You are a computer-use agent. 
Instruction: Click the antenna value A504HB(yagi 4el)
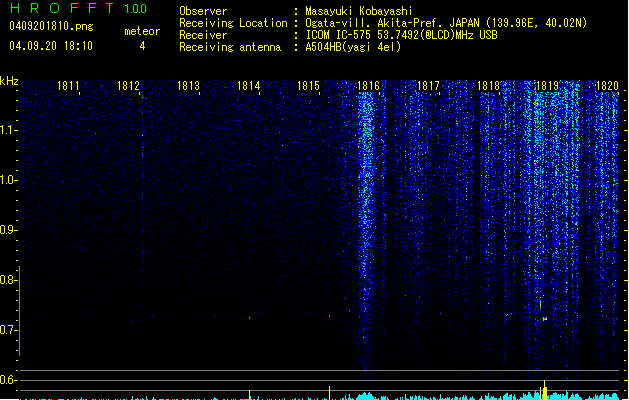point(353,47)
